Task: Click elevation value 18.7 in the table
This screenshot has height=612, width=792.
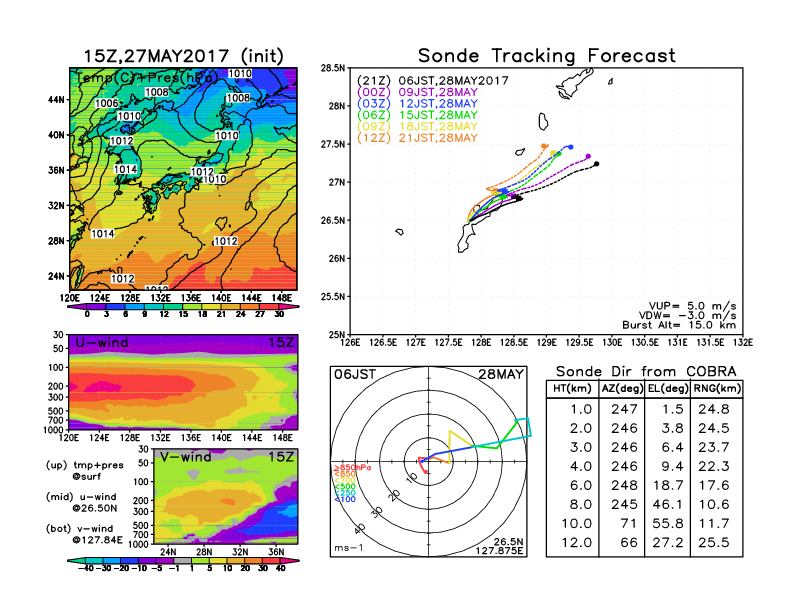Action: (x=668, y=486)
